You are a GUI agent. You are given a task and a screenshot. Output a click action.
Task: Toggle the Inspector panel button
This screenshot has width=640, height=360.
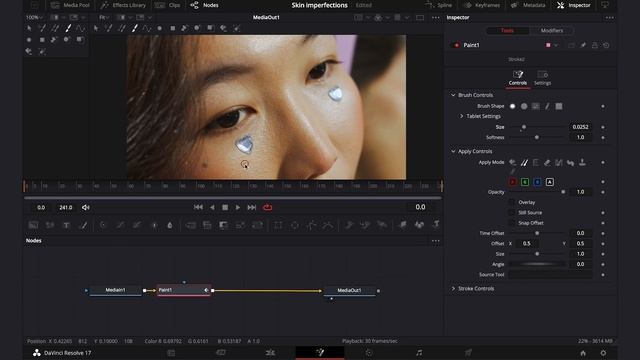pos(574,5)
